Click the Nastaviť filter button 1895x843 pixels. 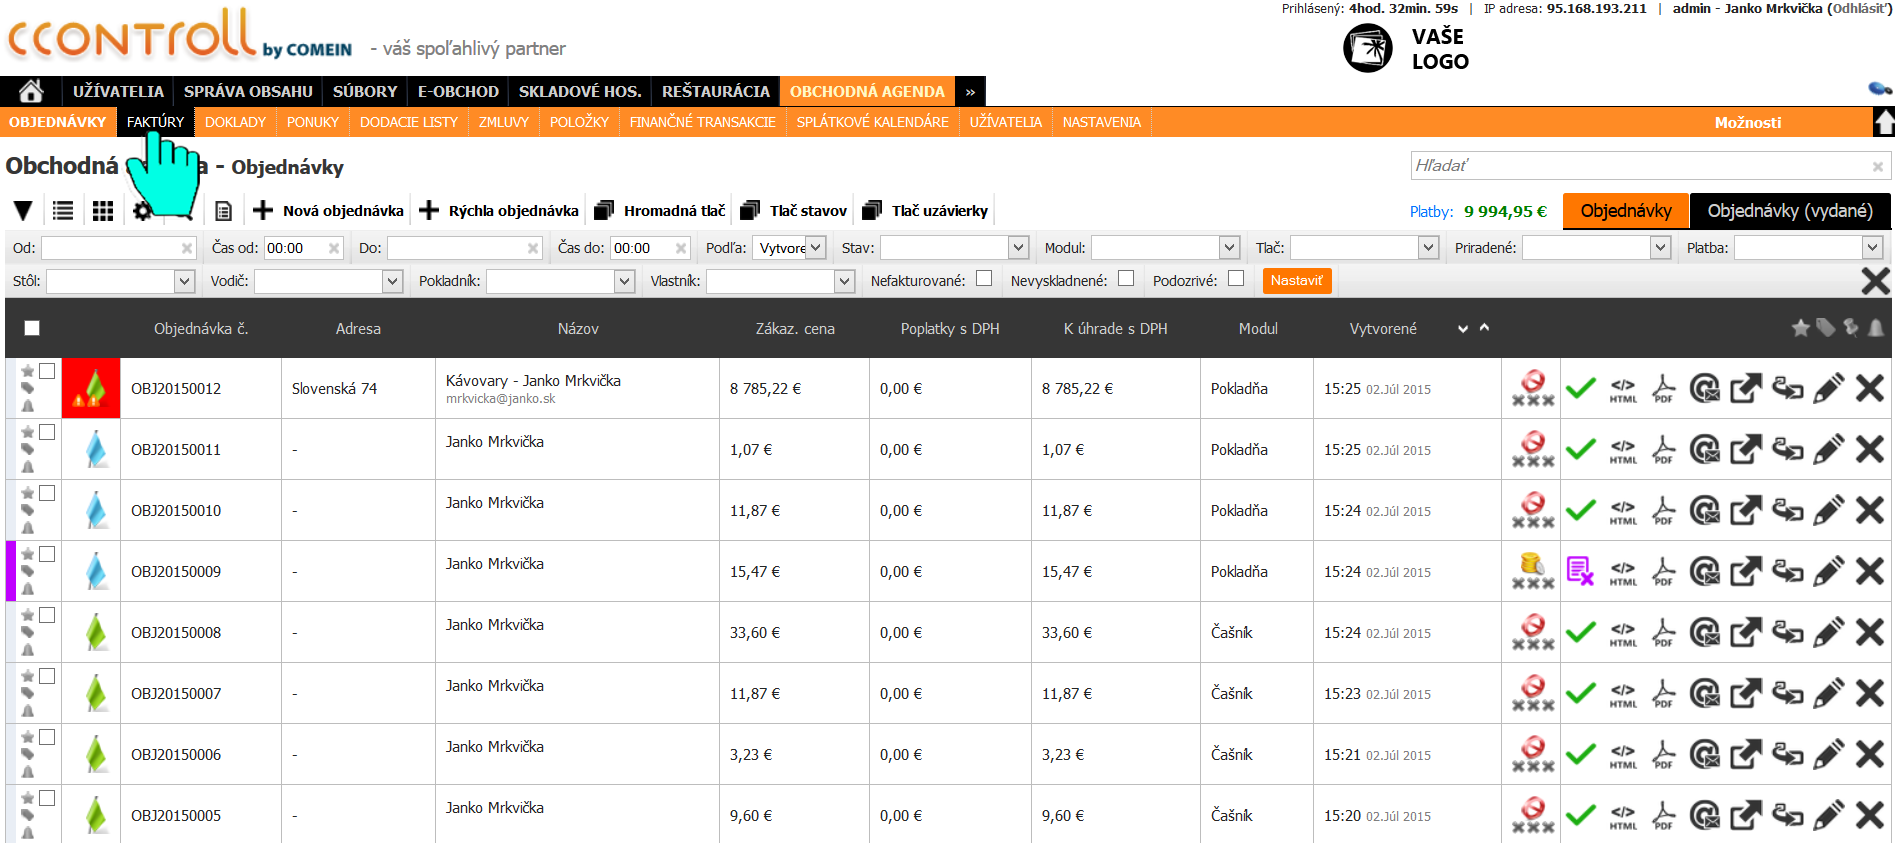[1296, 281]
